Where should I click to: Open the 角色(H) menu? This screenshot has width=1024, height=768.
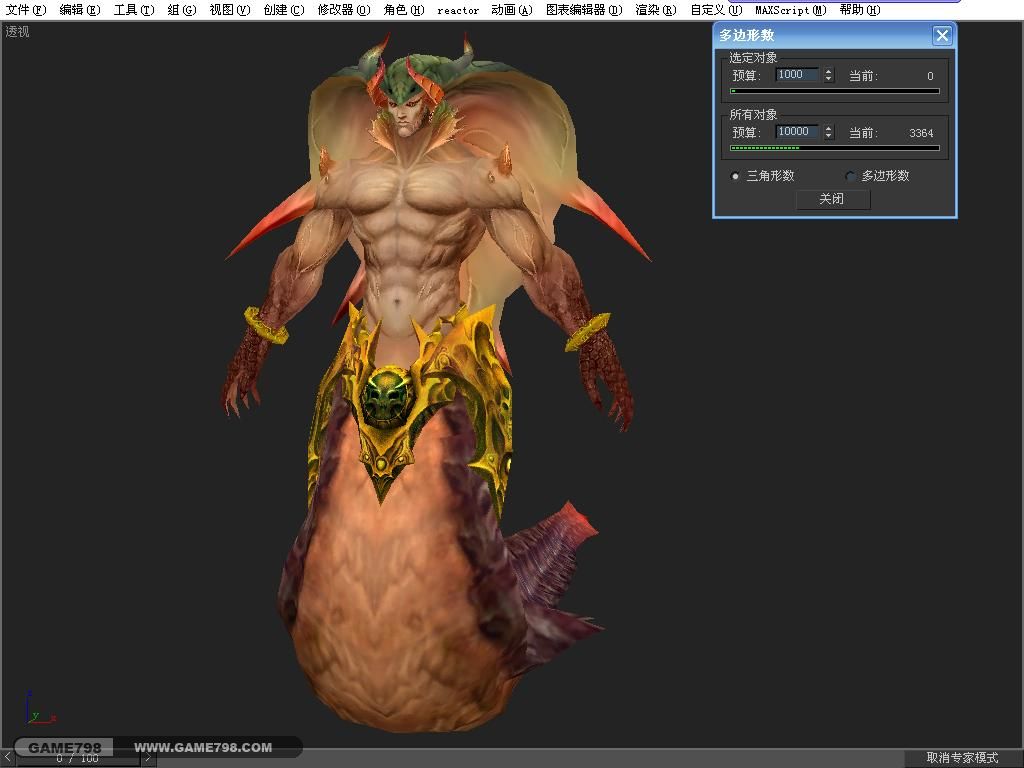pos(404,10)
